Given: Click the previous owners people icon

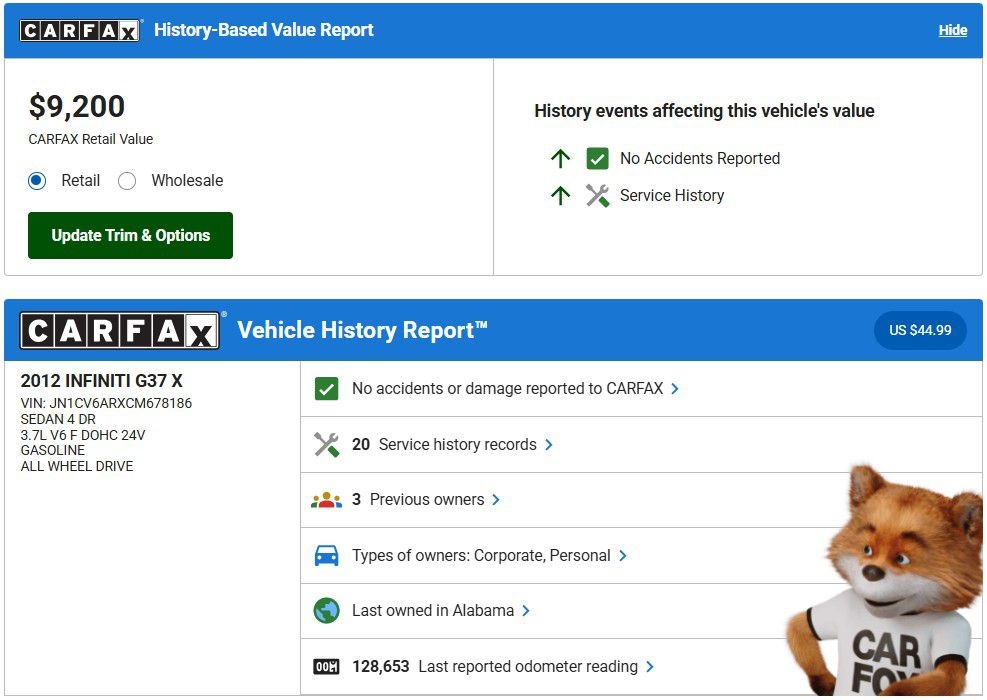Looking at the screenshot, I should pyautogui.click(x=326, y=500).
